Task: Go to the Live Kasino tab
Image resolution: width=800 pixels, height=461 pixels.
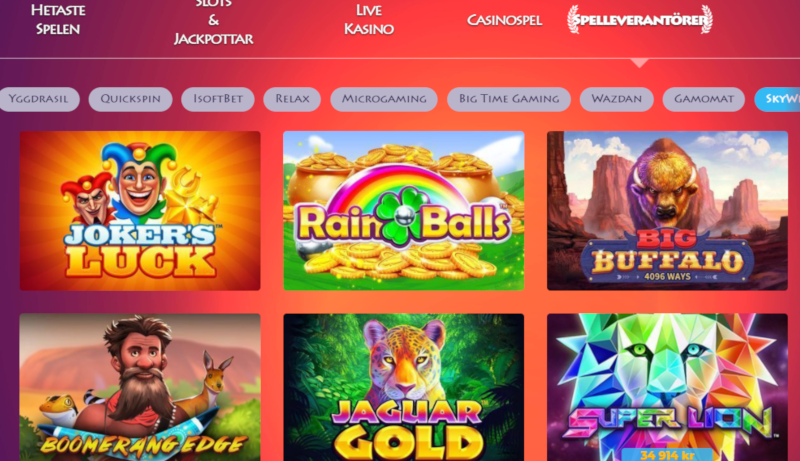Action: (368, 19)
